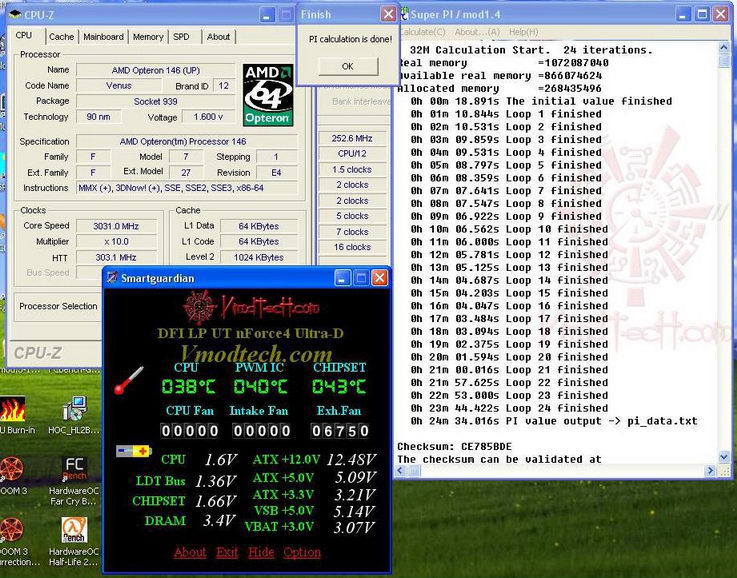Image resolution: width=737 pixels, height=578 pixels.
Task: Open the Mainboard tab in CPU-Z
Action: pyautogui.click(x=103, y=37)
